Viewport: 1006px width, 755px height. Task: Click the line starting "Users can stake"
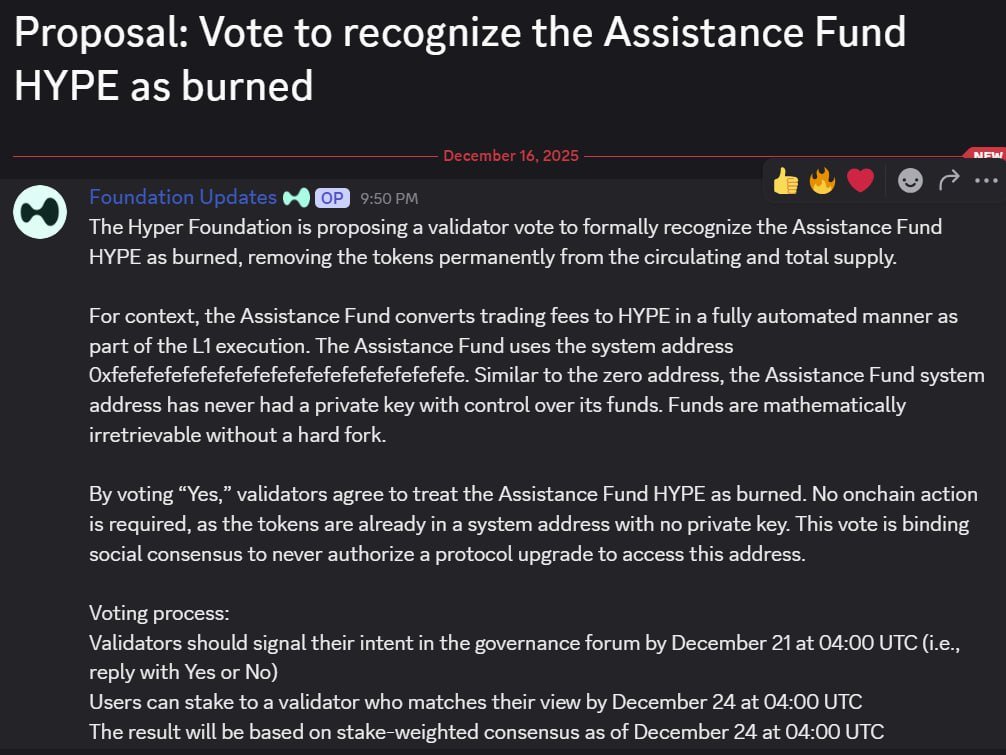(475, 702)
